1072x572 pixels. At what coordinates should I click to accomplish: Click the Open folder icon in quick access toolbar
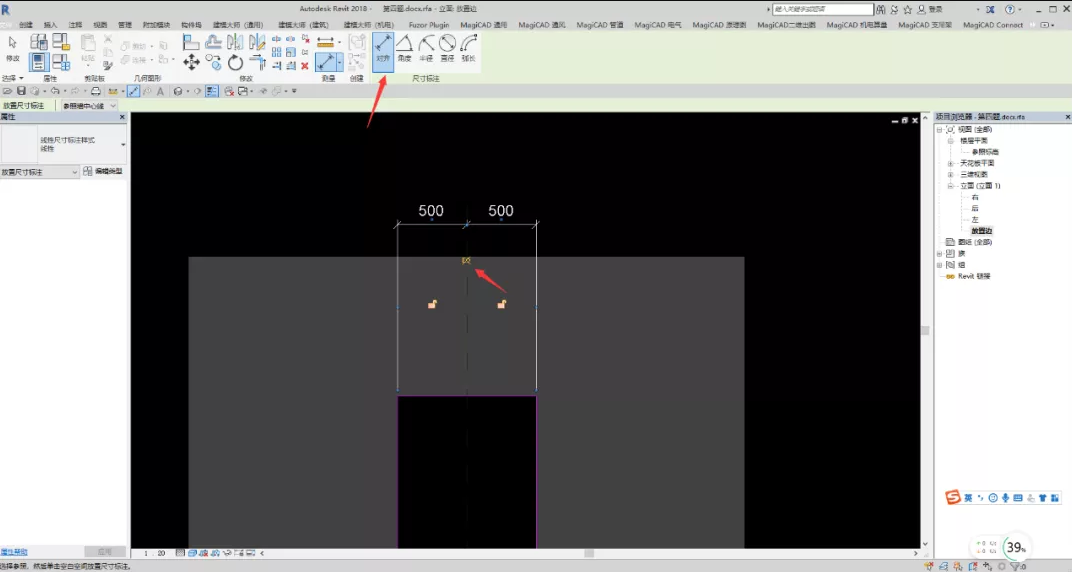pos(7,91)
